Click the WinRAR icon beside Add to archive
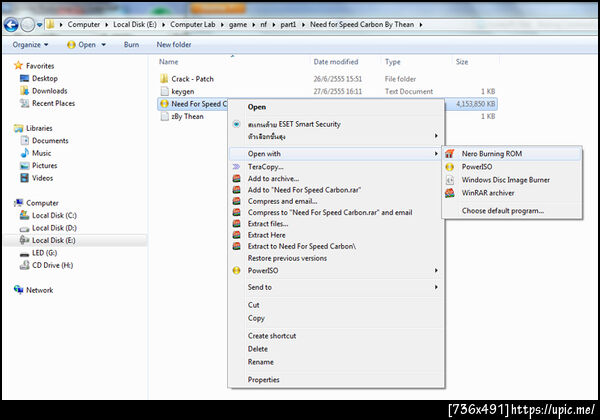 [237, 179]
